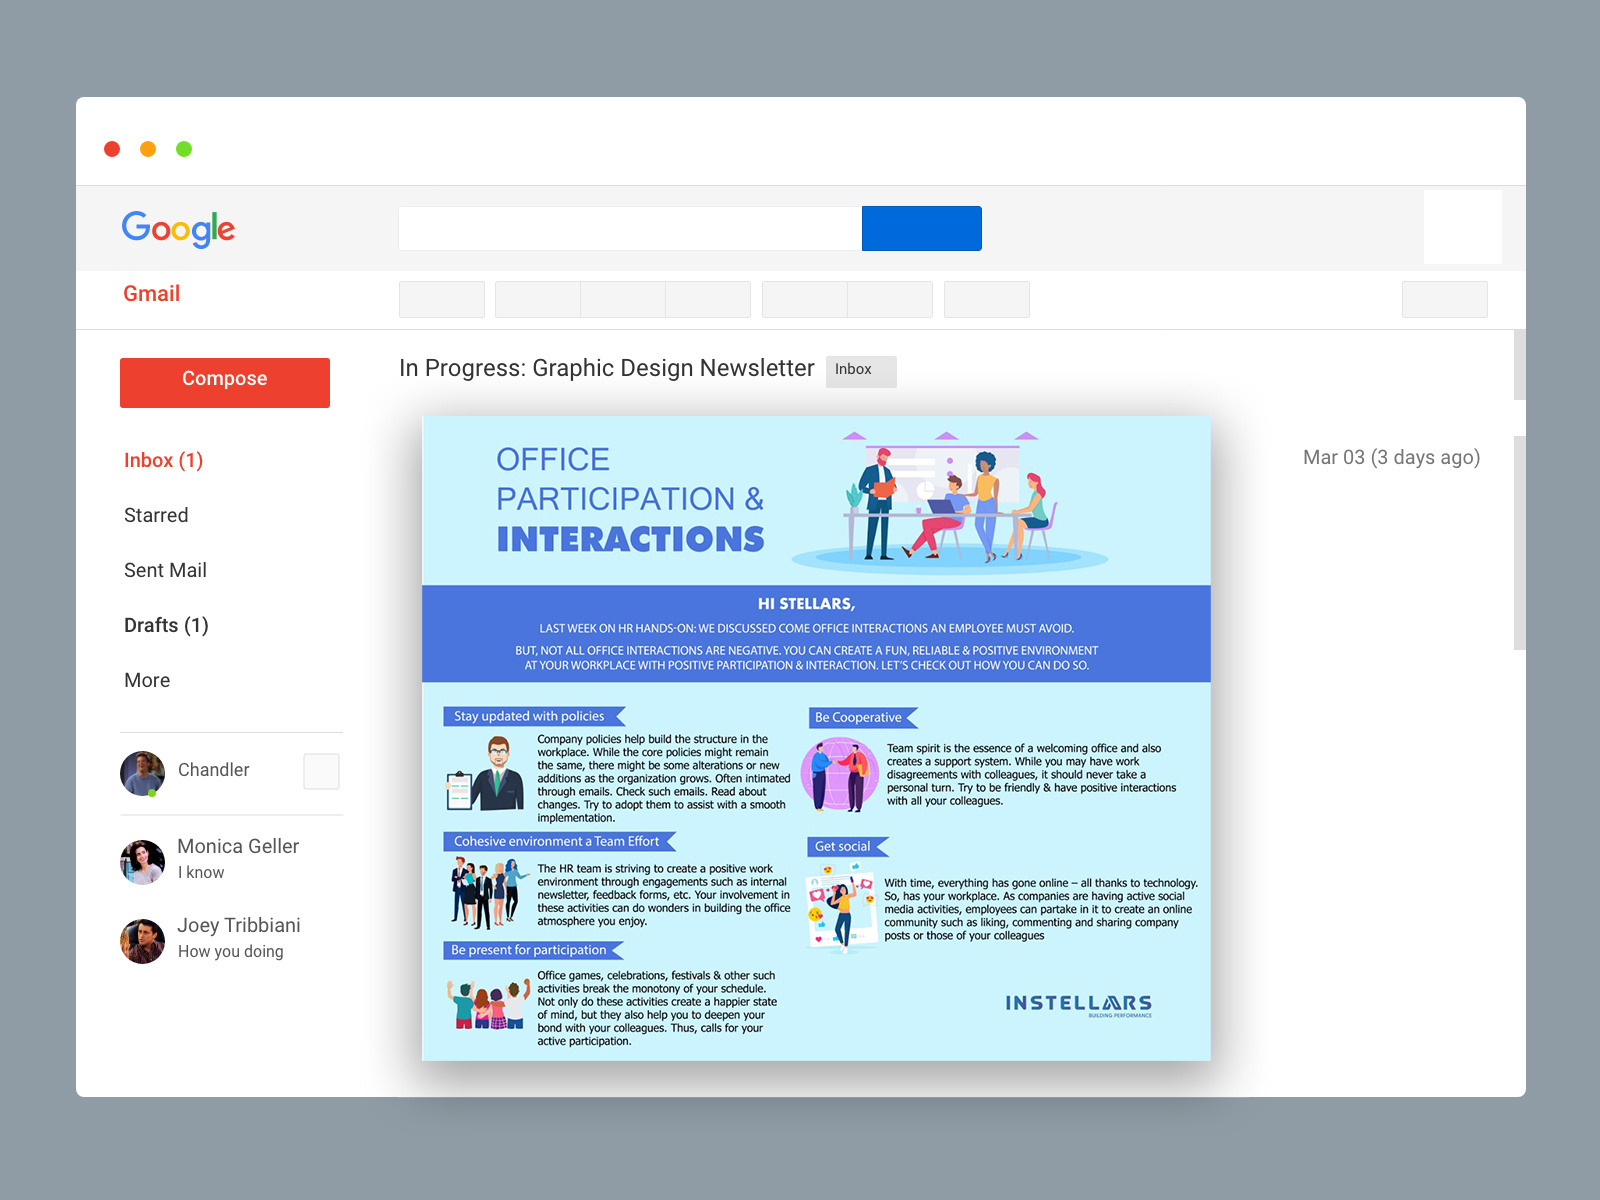Open the more-actions dropdown in the toolbar

coord(987,299)
